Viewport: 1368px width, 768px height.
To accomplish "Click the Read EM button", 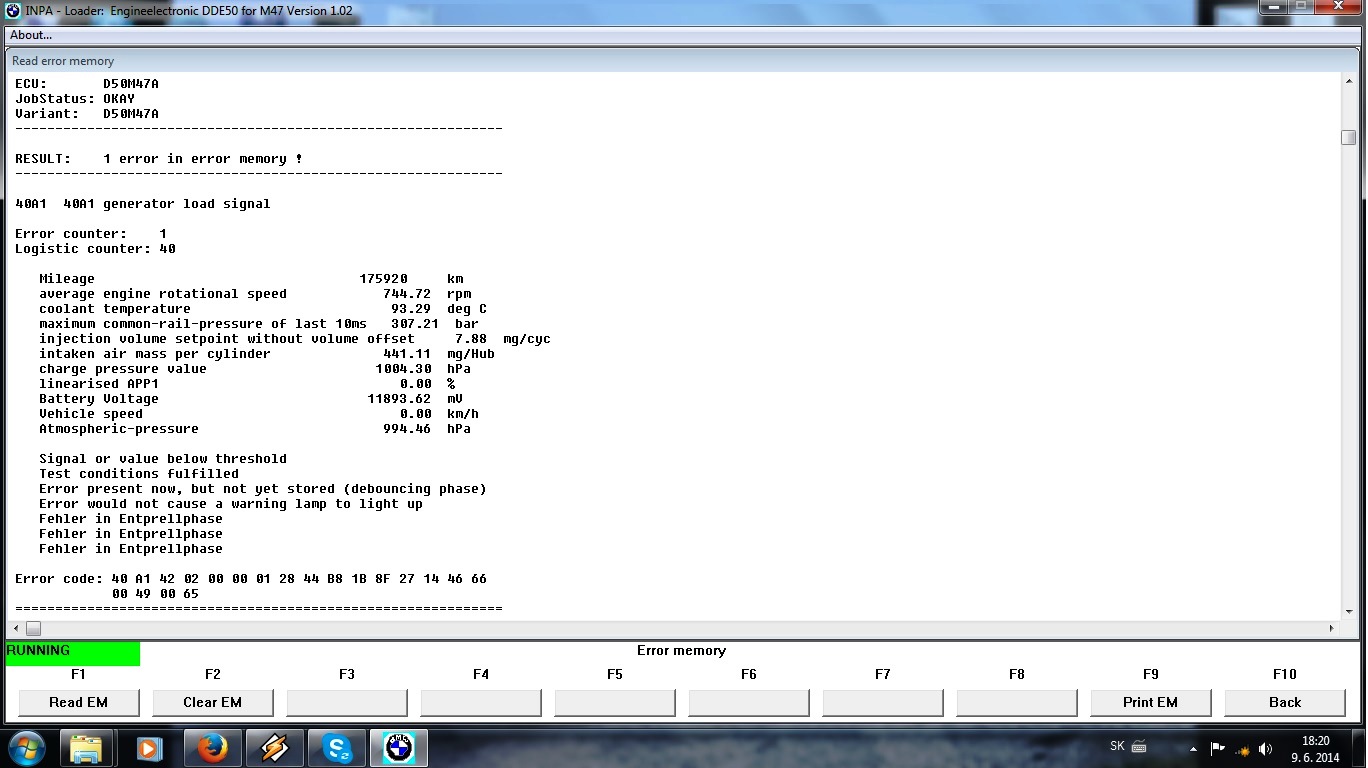I will [78, 702].
